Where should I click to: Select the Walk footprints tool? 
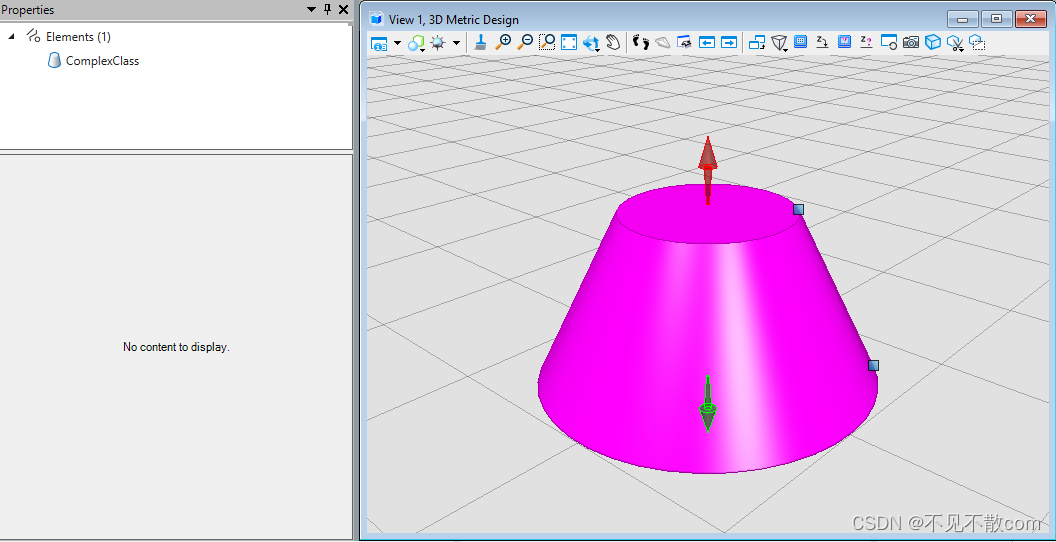pos(641,43)
